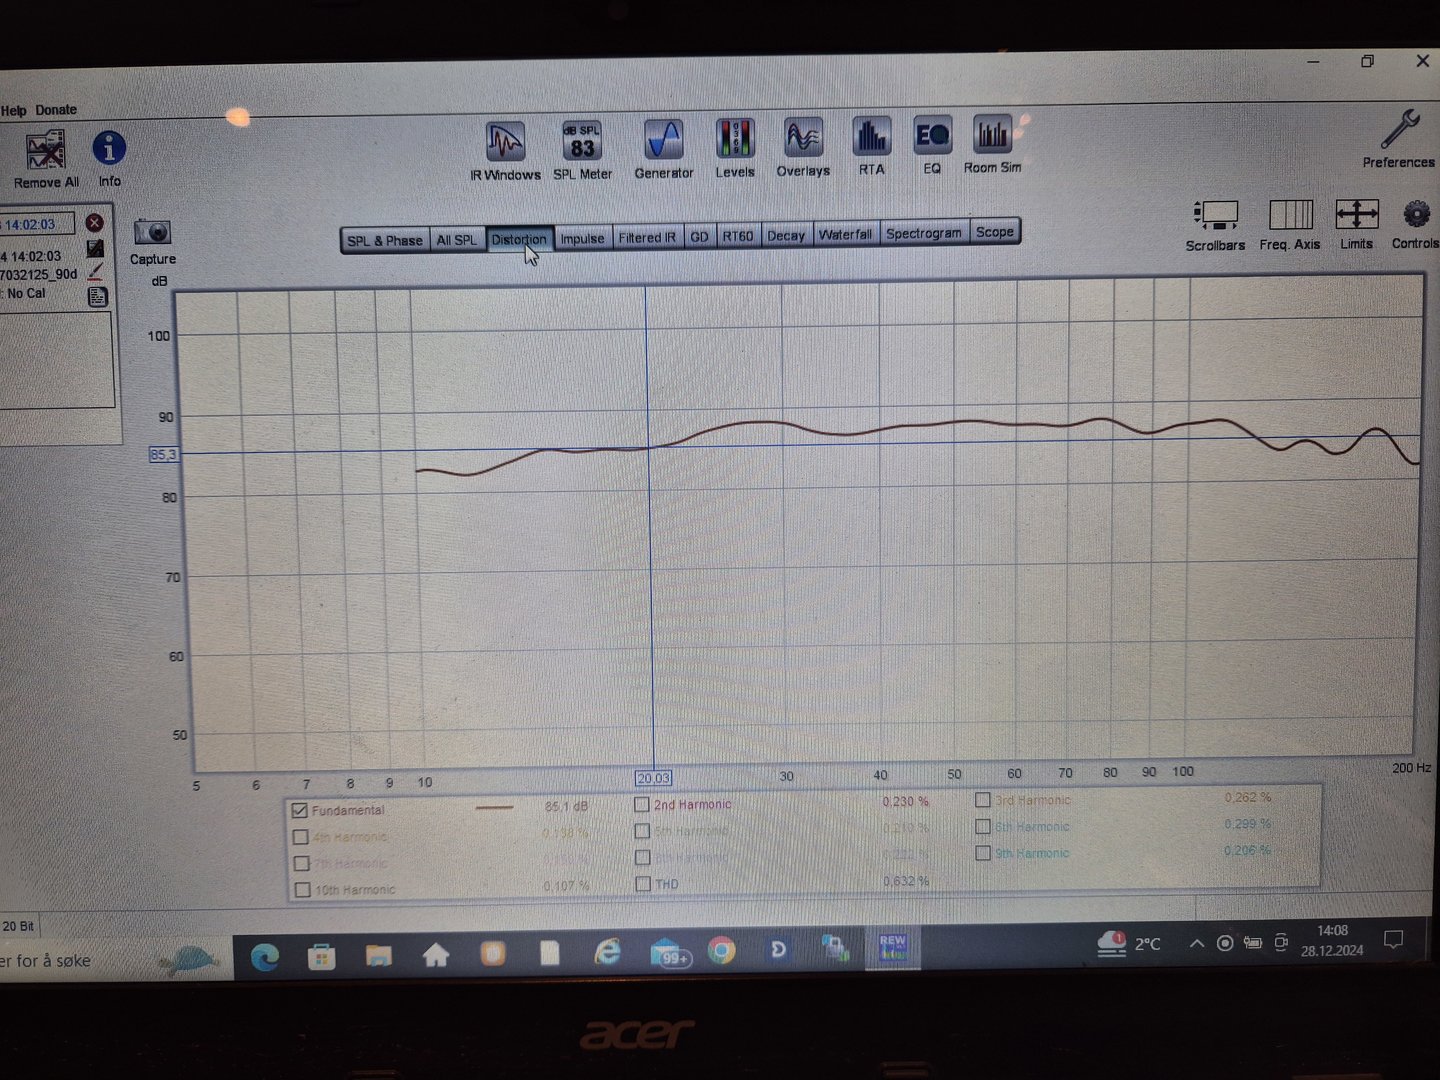Open File Explorer from the taskbar

coord(378,955)
